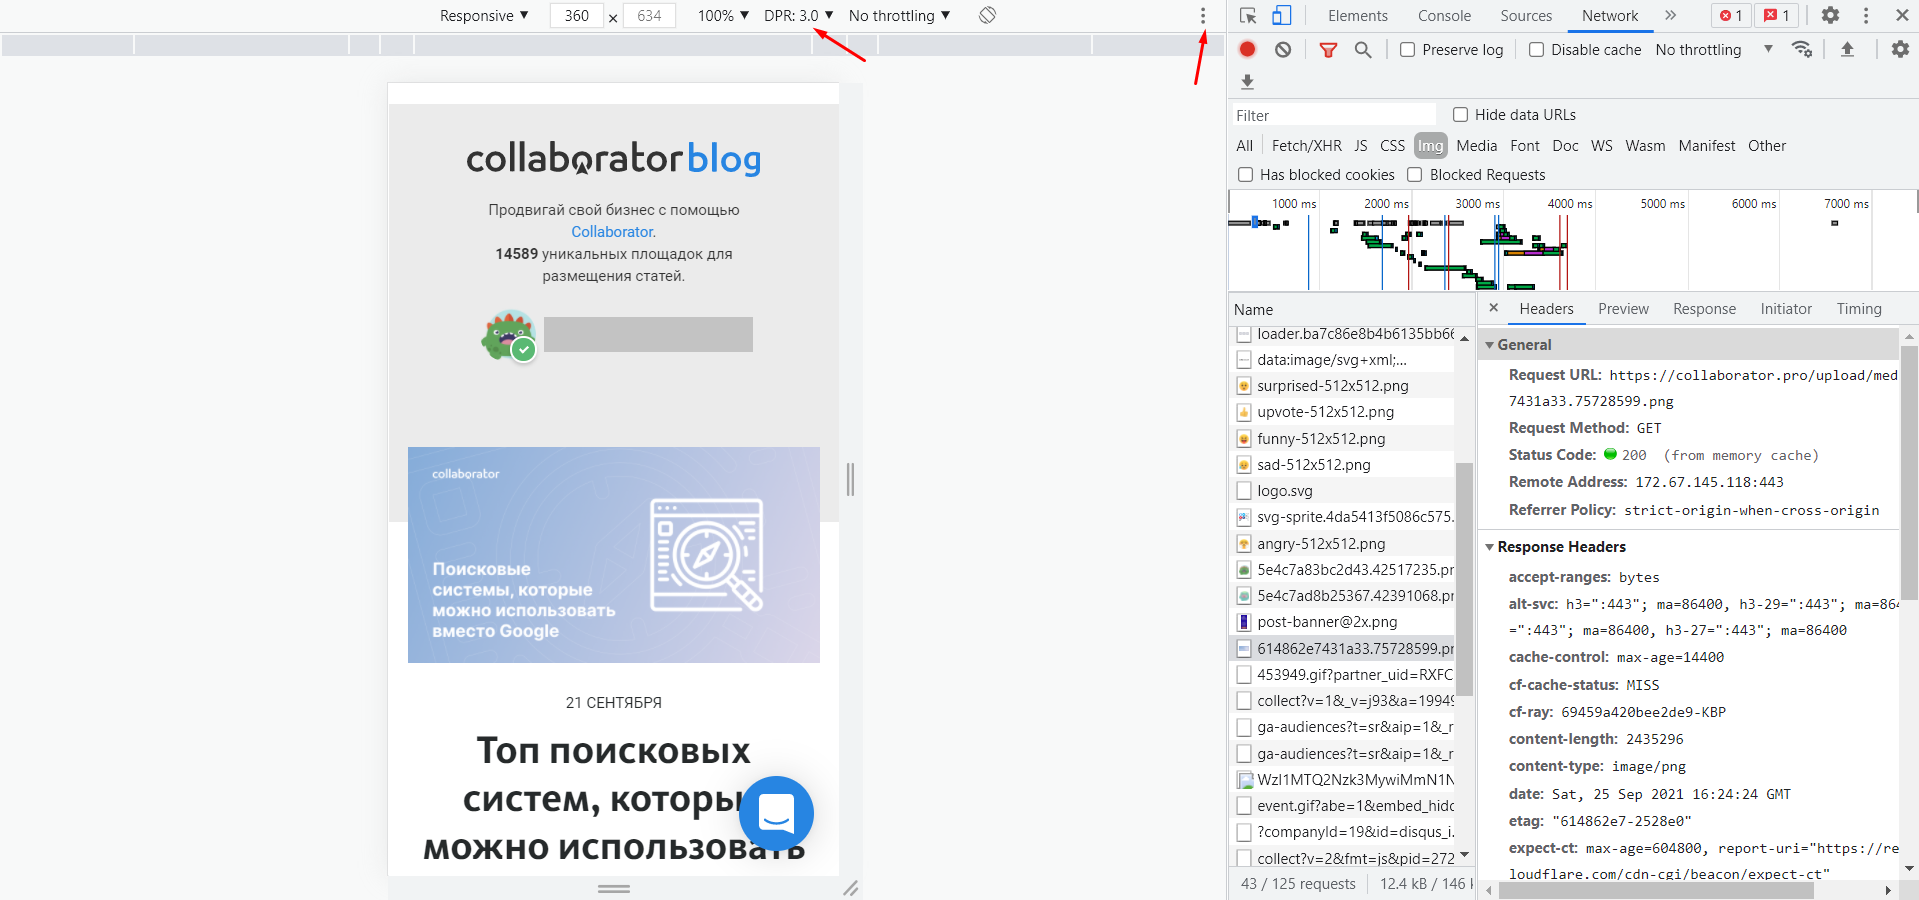Screen dimensions: 1919x900
Task: Toggle device toolbar icon
Action: point(1281,15)
